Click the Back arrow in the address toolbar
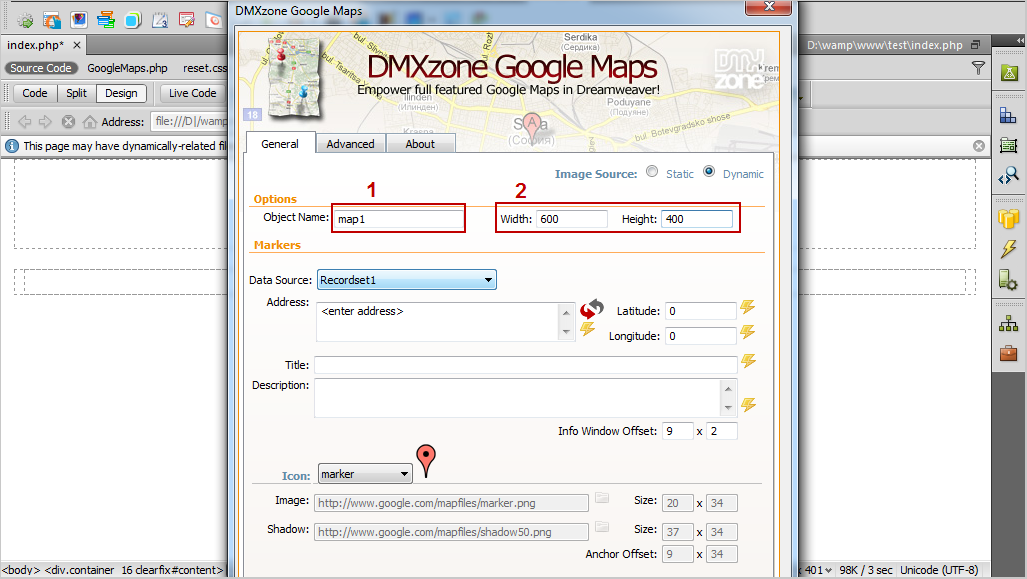 pos(25,122)
